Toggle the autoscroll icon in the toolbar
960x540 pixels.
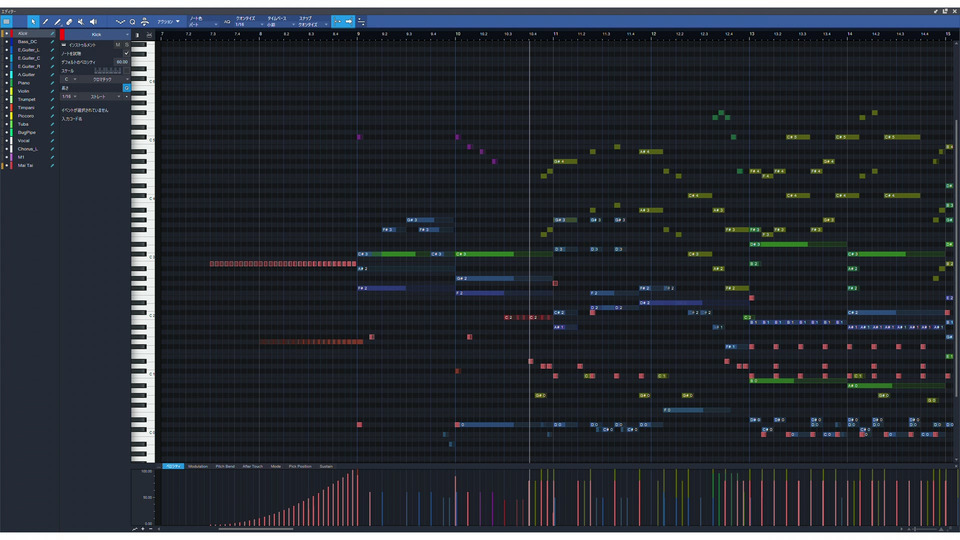click(x=337, y=21)
